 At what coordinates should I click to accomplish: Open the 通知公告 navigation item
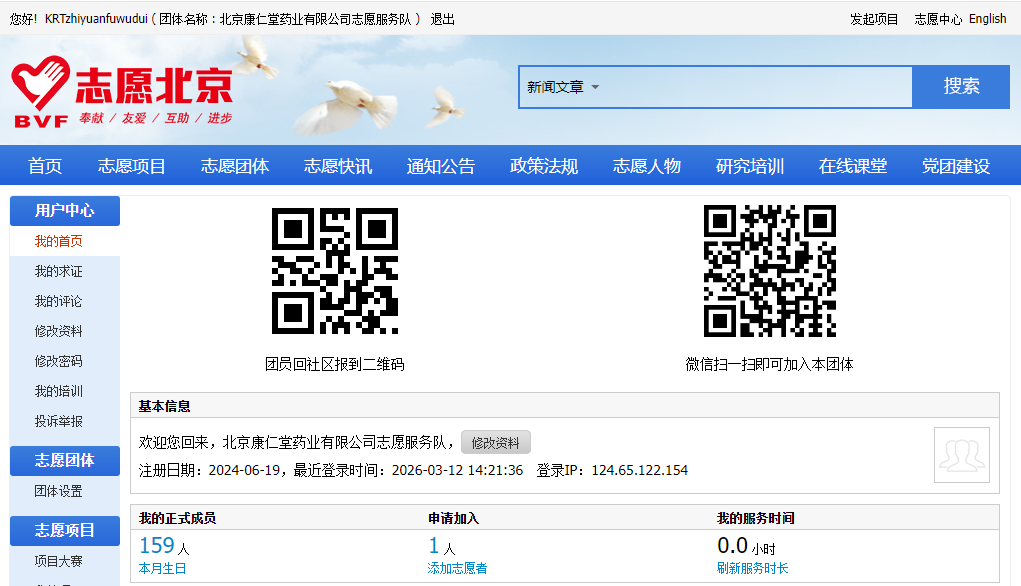tap(441, 166)
